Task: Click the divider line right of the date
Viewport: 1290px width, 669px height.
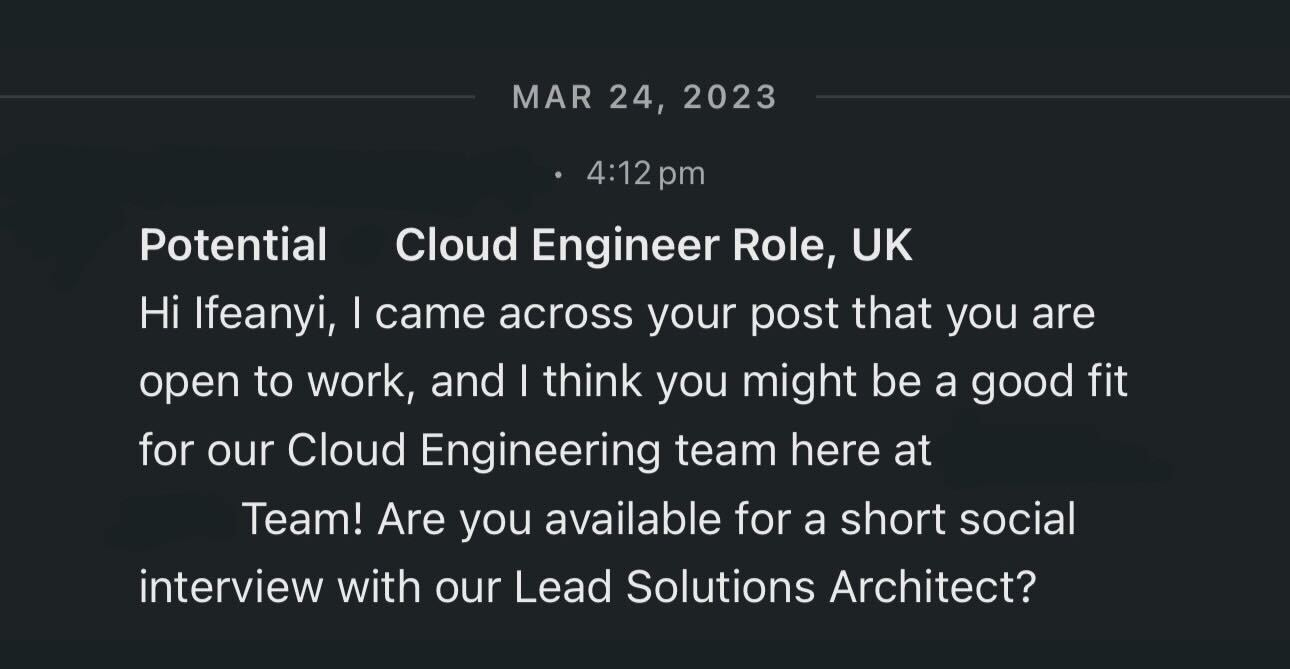Action: point(1053,97)
